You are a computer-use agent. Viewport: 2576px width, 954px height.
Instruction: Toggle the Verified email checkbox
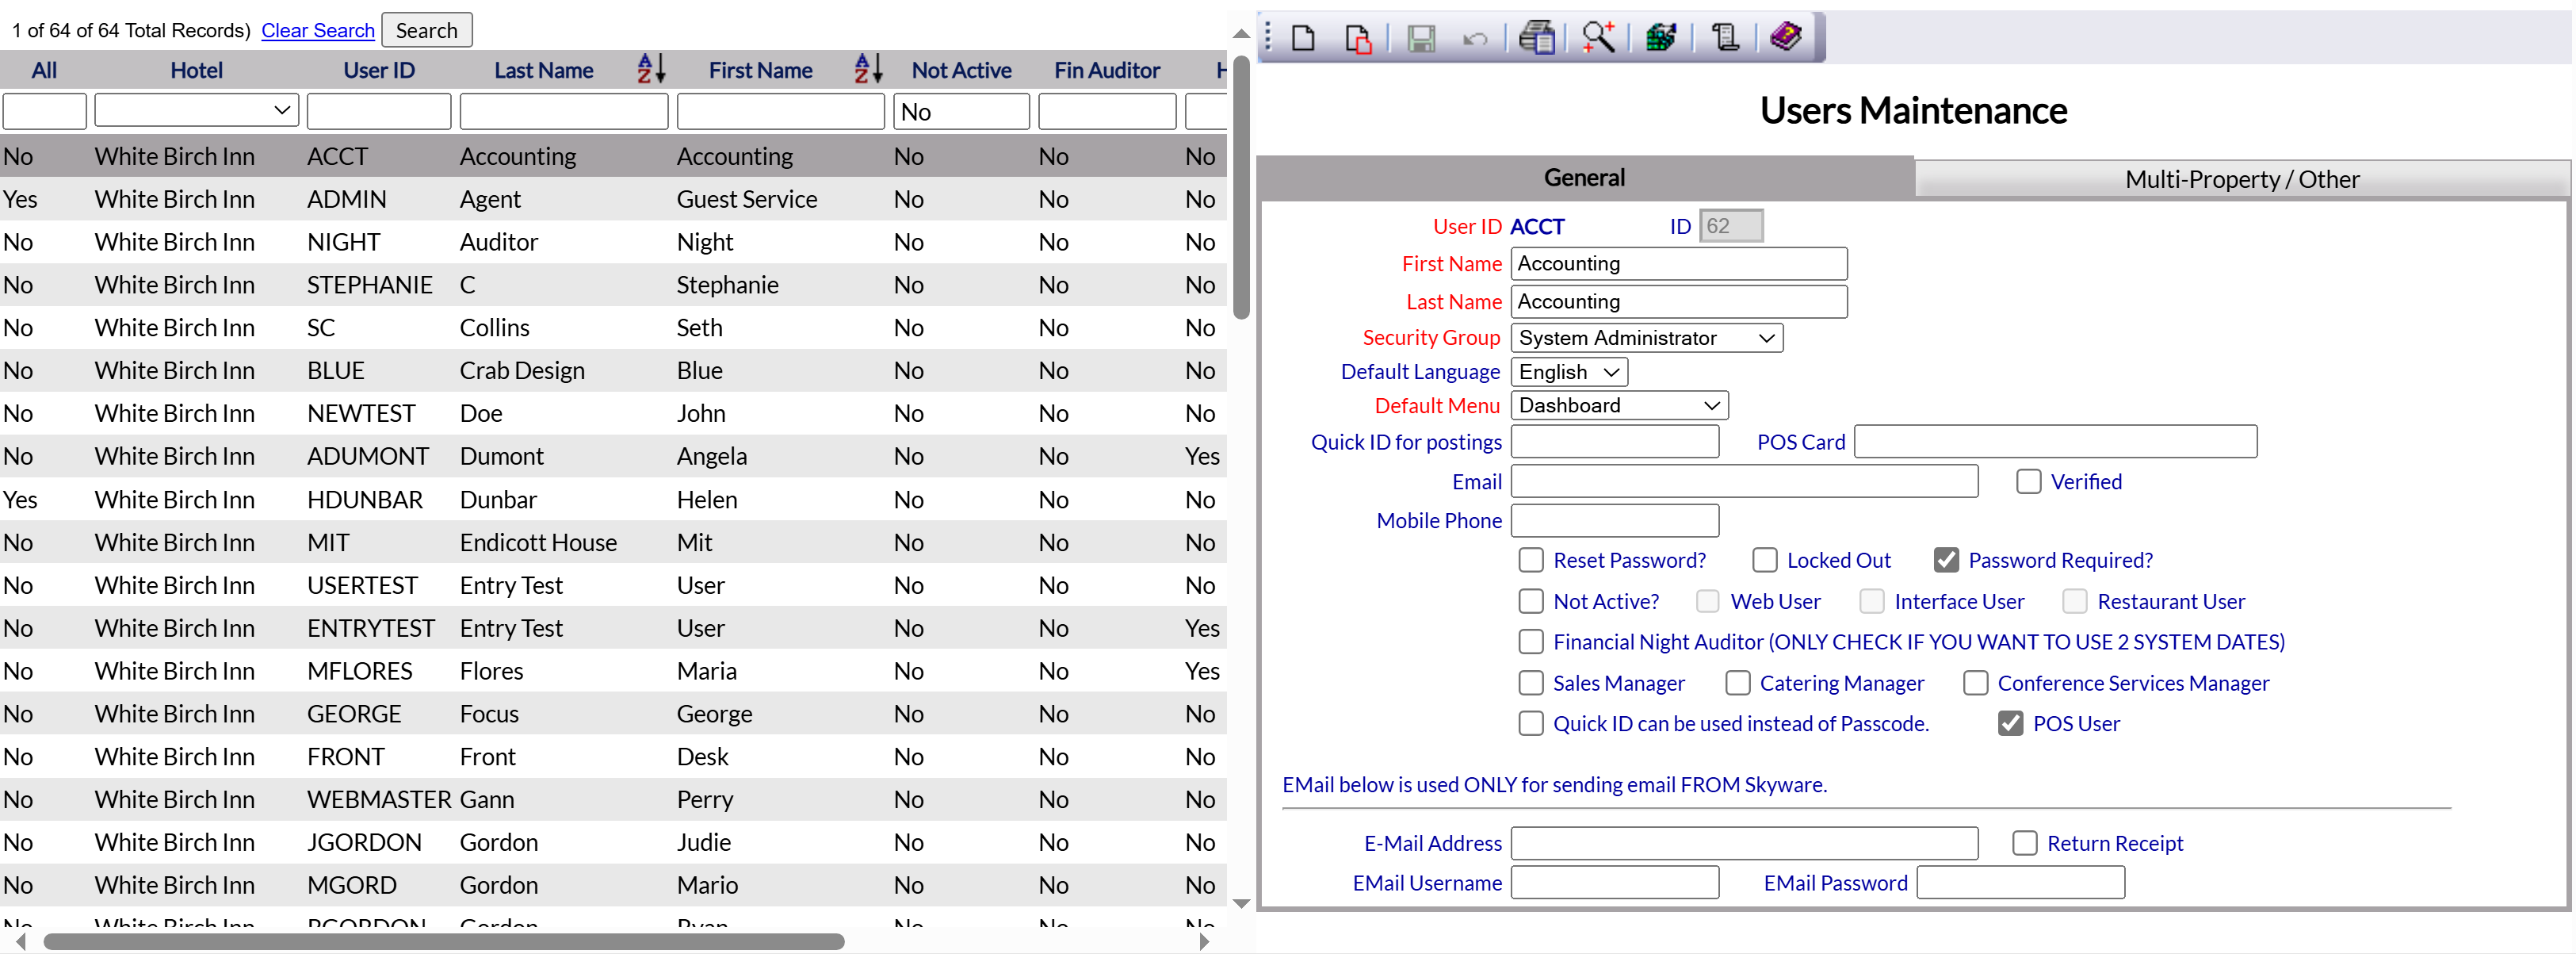point(2028,481)
